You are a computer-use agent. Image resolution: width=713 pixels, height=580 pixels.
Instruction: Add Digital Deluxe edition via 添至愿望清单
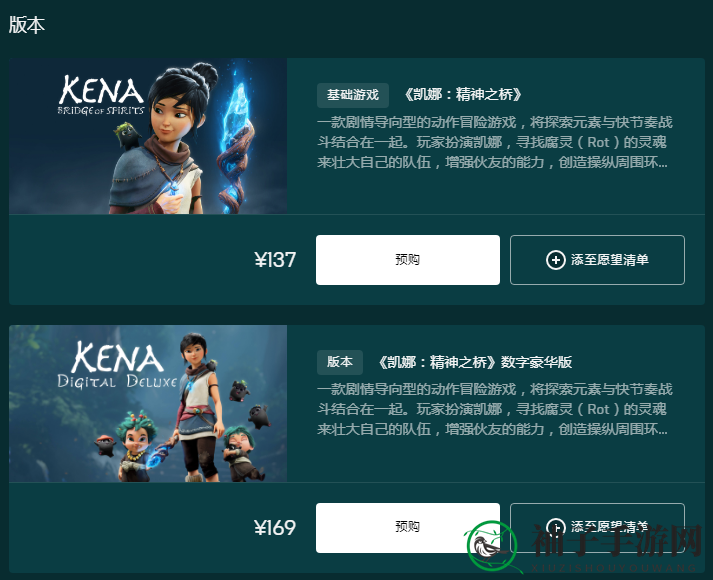click(597, 528)
